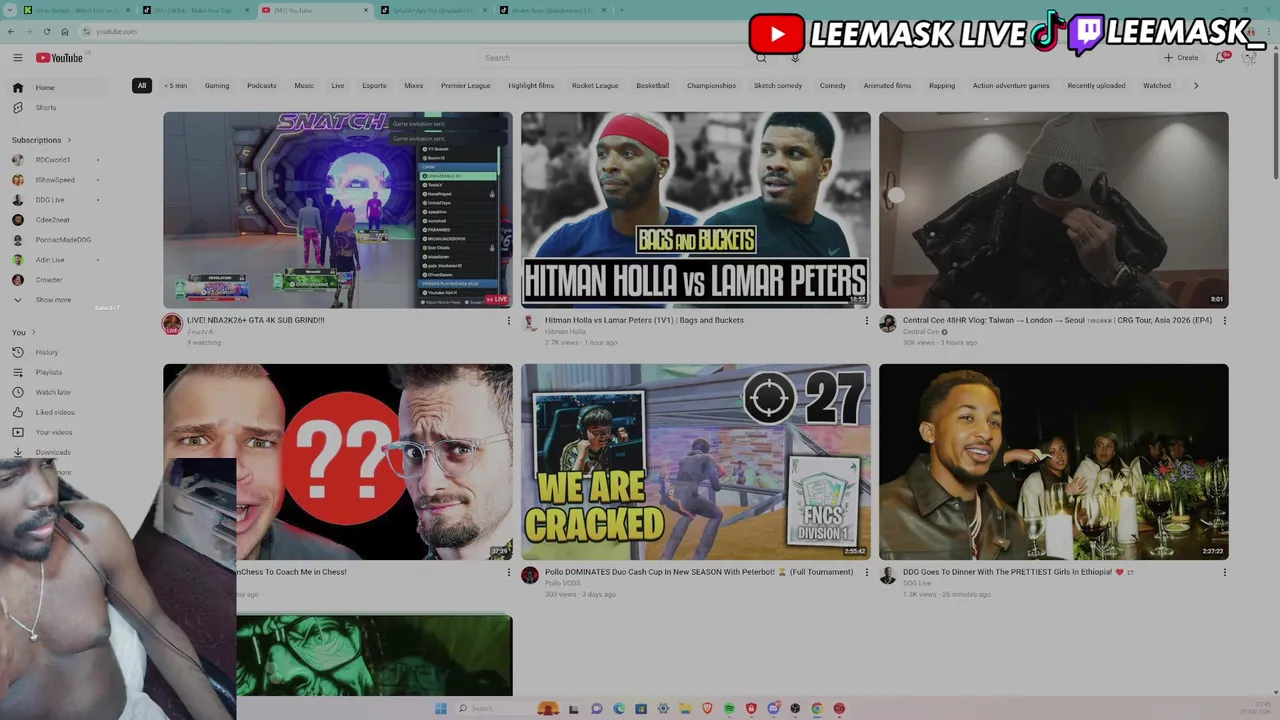Start voice search with the microphone icon
This screenshot has height=720, width=1280.
(795, 58)
